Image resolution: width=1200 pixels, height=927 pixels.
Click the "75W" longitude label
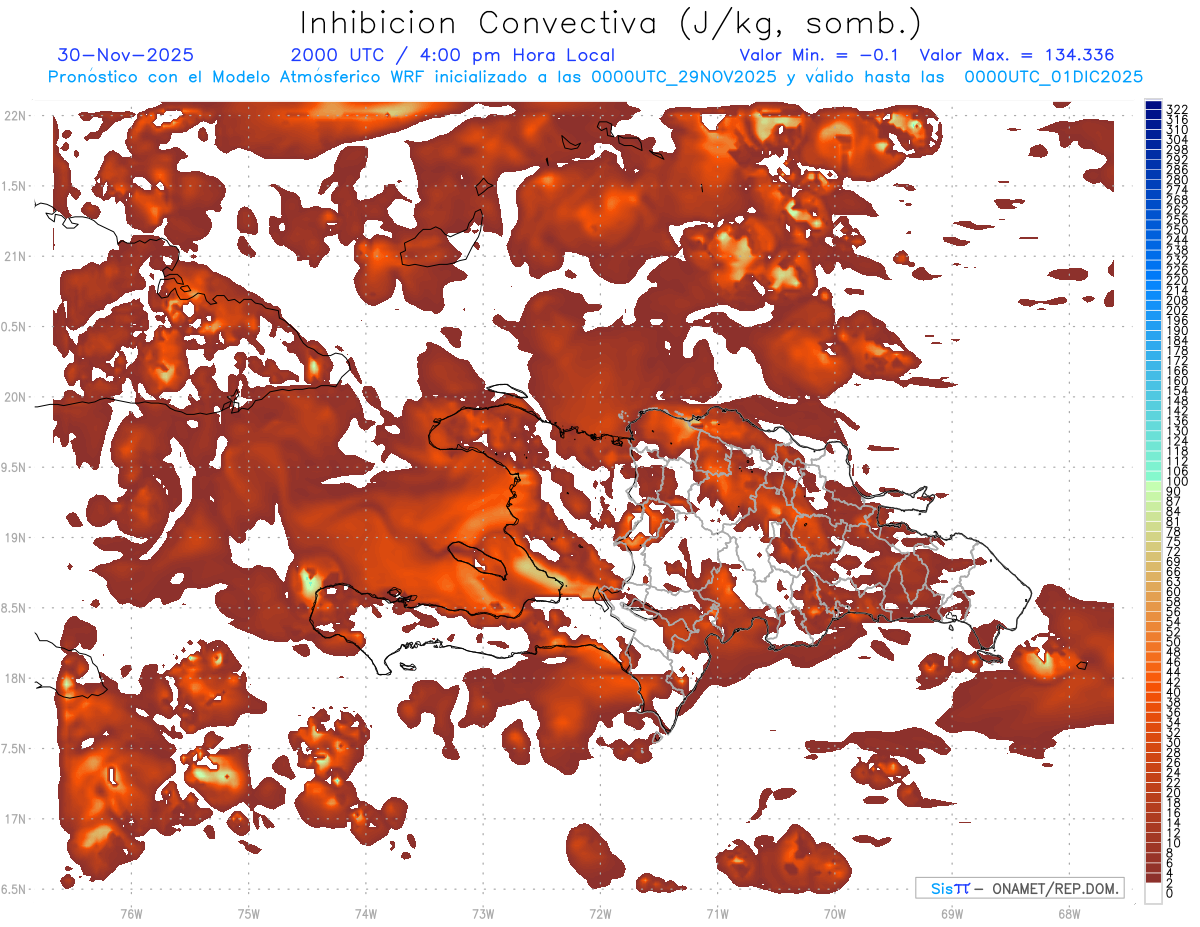pos(248,913)
